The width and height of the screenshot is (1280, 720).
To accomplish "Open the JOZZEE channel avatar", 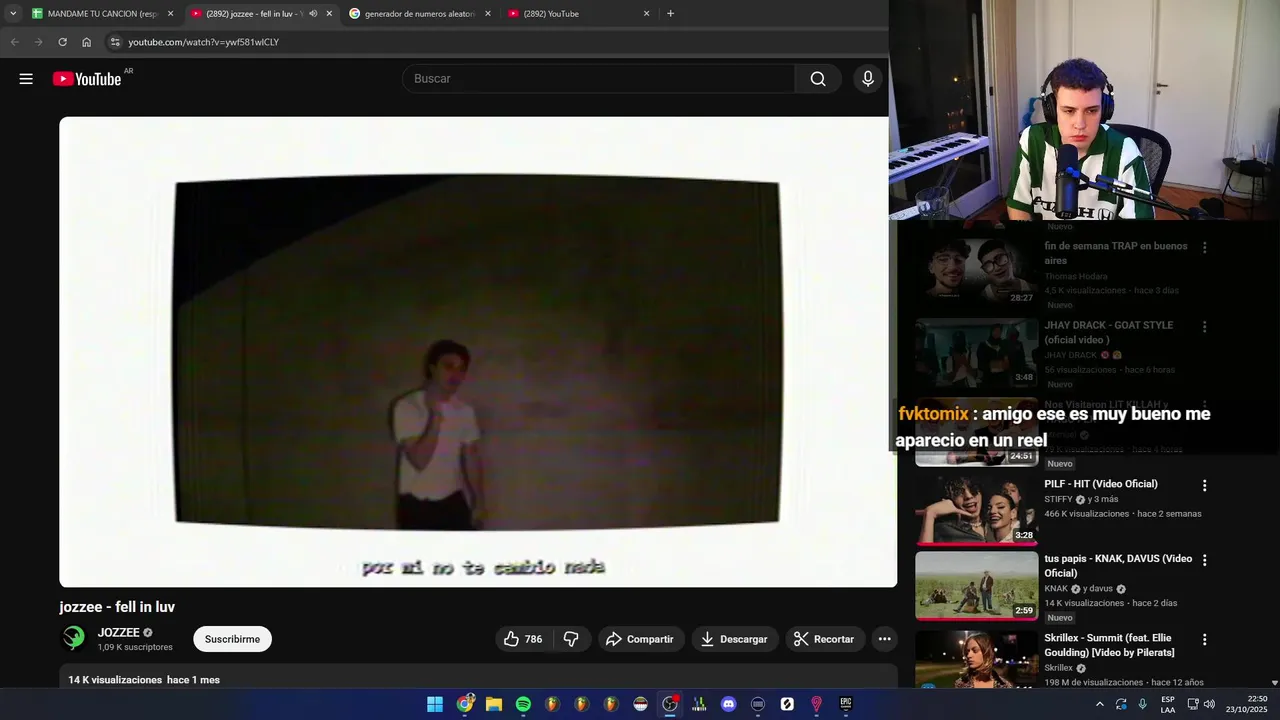I will pyautogui.click(x=74, y=639).
